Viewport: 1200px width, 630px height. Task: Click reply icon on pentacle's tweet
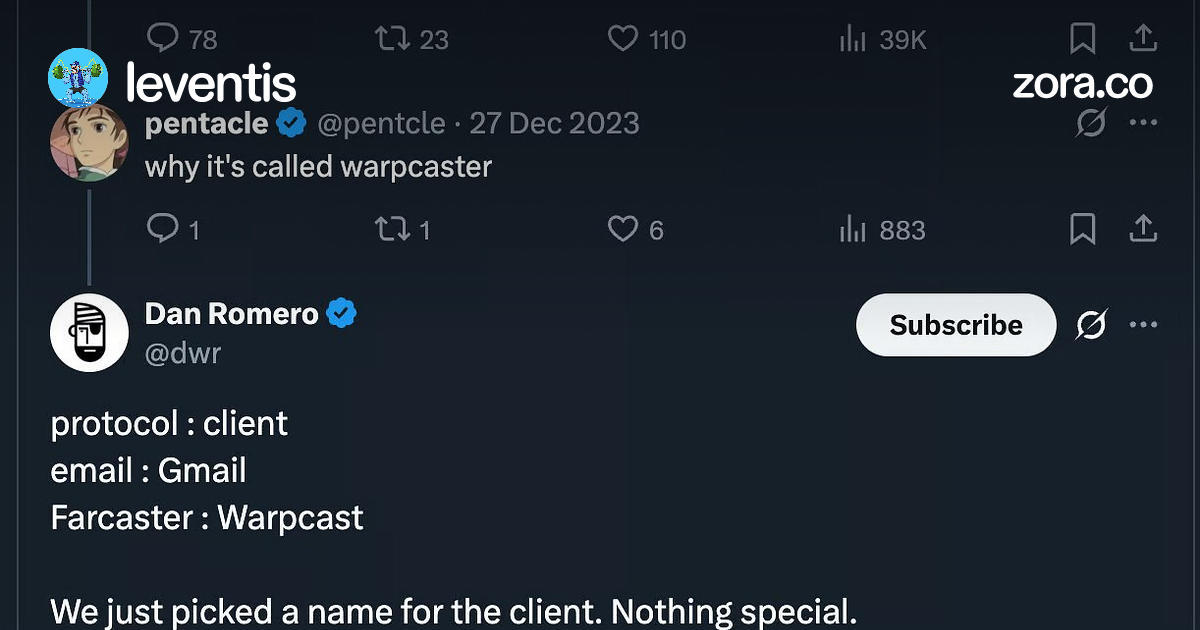[x=162, y=230]
